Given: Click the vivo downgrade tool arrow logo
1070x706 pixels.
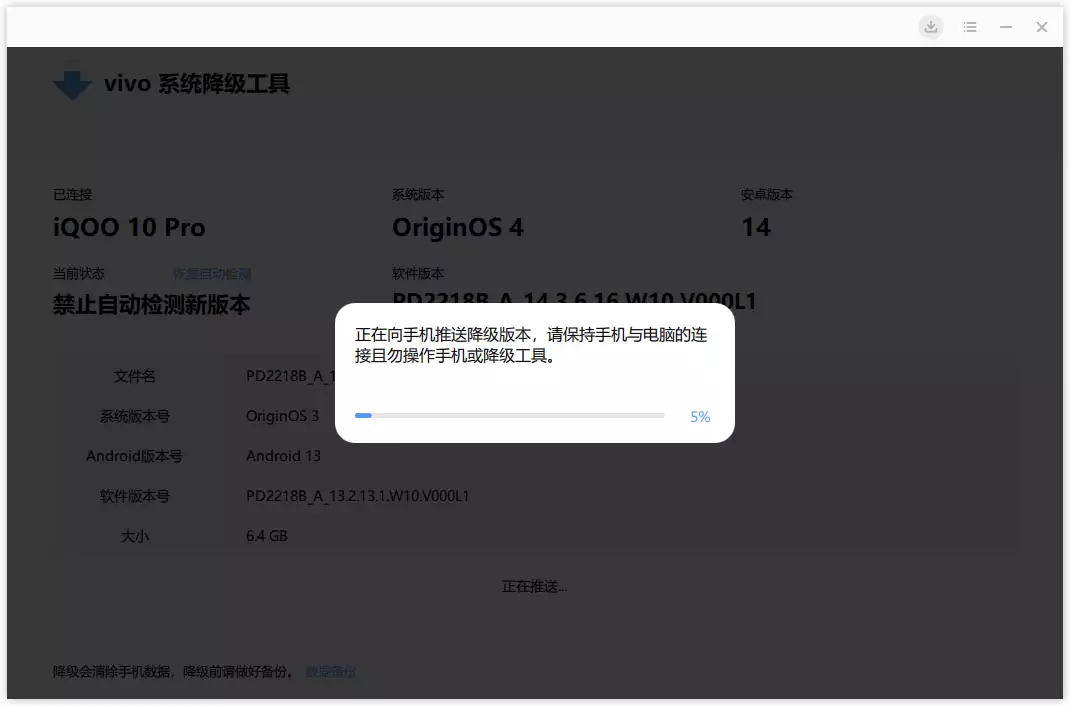Looking at the screenshot, I should click(x=72, y=85).
